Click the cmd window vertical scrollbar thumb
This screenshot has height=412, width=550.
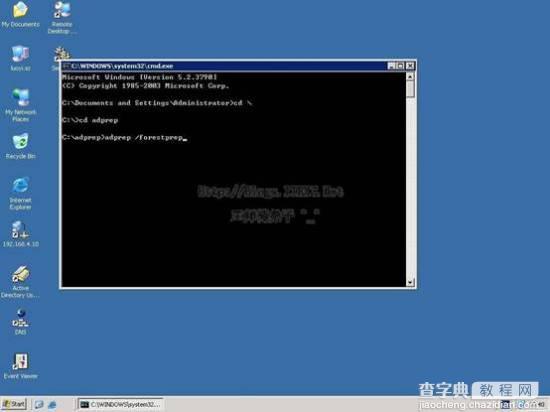coord(410,89)
